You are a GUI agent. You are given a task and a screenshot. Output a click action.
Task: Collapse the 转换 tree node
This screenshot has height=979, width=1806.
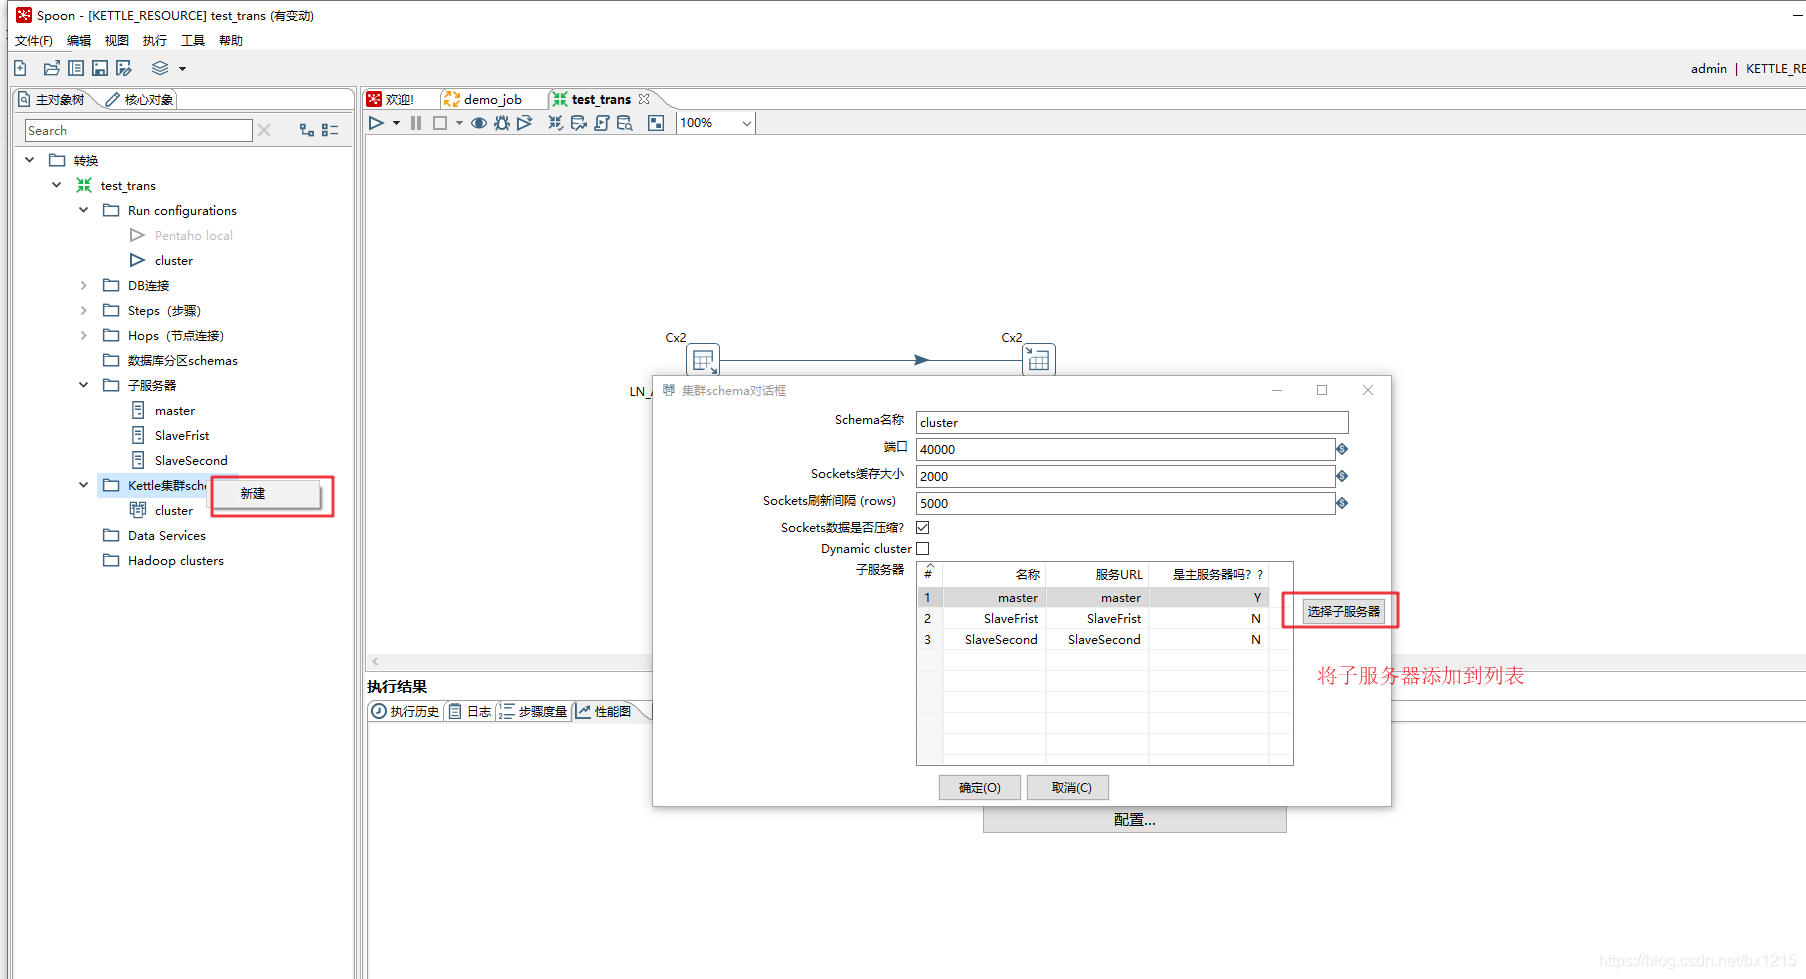(30, 160)
